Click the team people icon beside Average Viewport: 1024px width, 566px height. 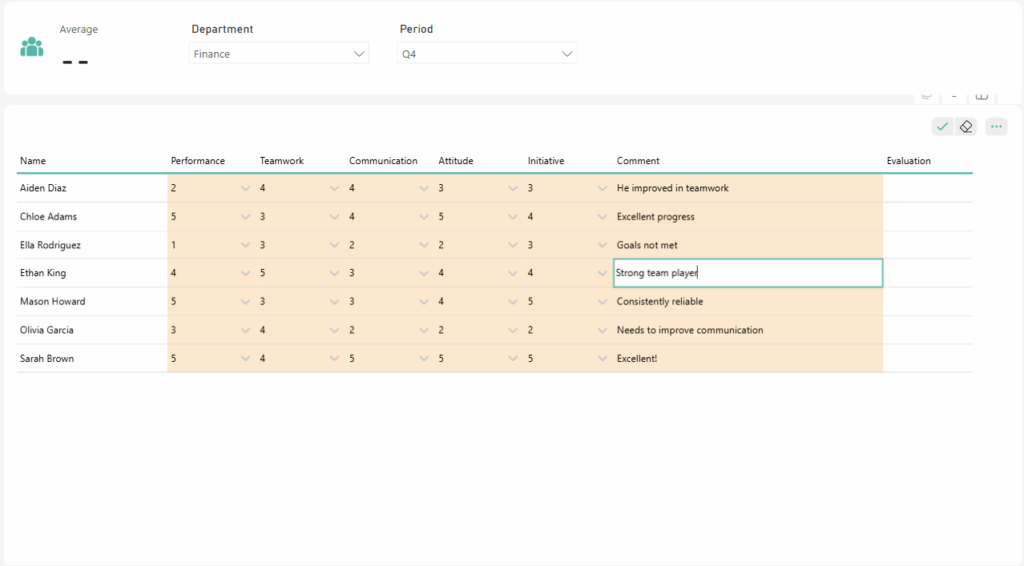click(31, 47)
